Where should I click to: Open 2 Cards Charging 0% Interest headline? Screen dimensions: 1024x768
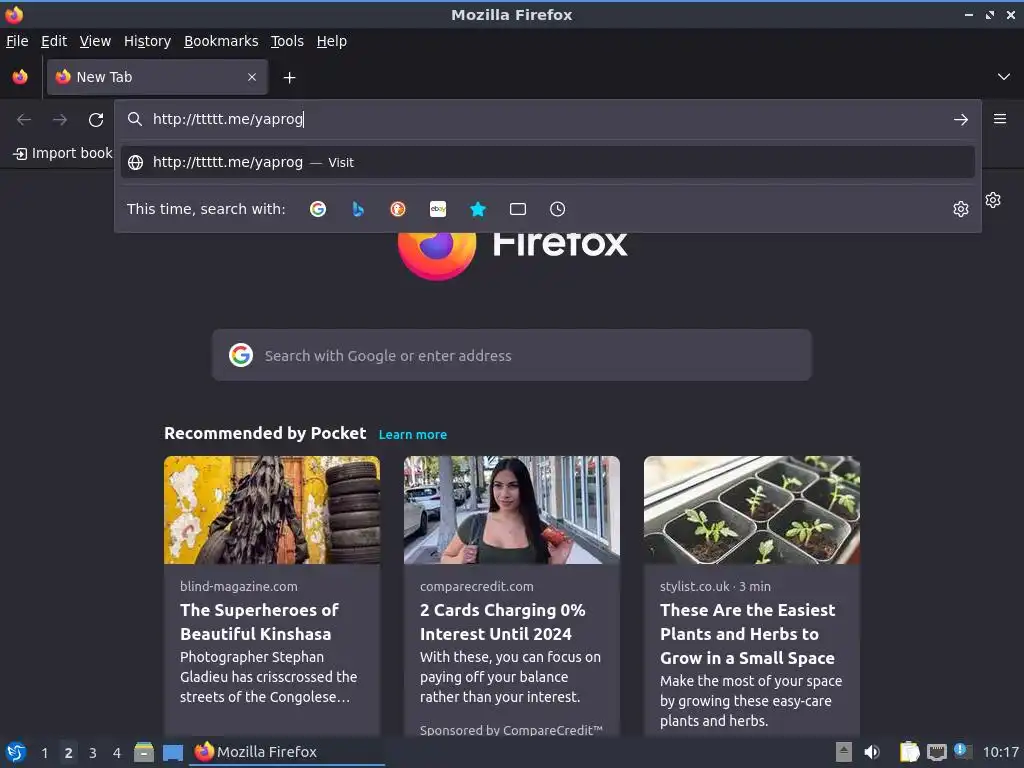pos(503,622)
